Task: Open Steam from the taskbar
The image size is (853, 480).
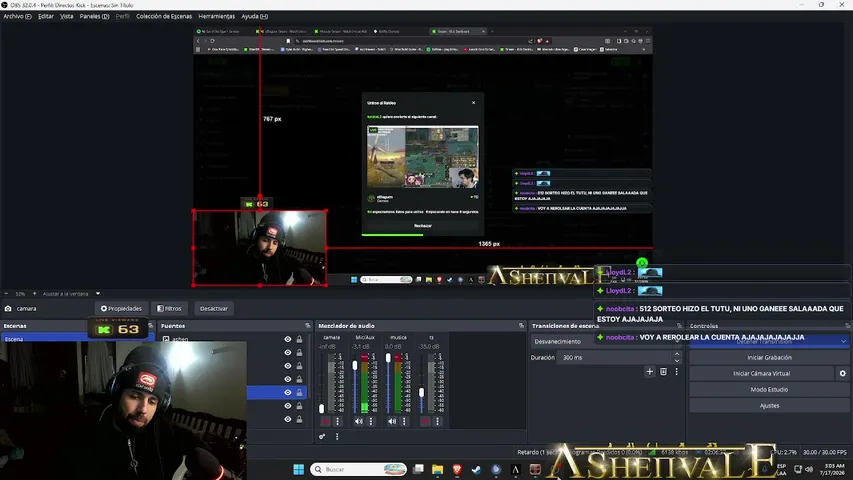Action: (x=477, y=469)
